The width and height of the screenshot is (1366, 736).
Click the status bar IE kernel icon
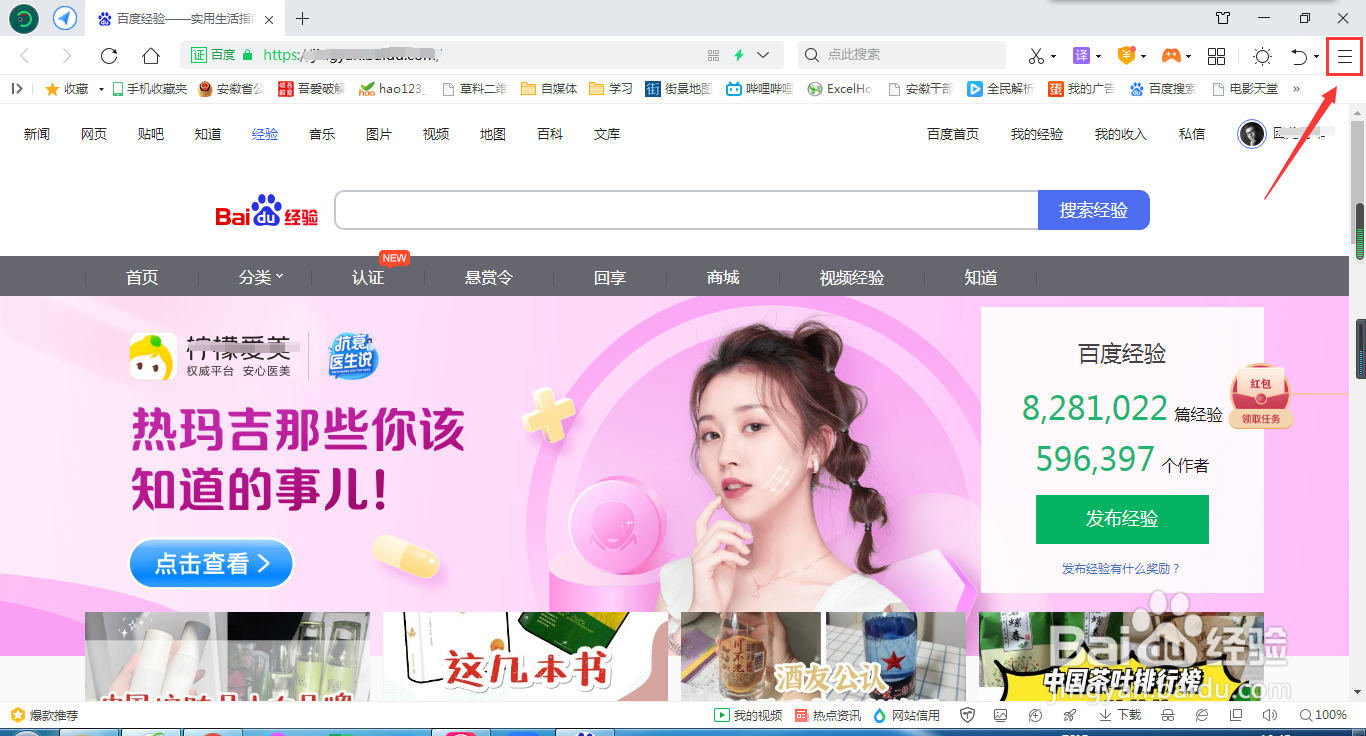(x=1202, y=715)
